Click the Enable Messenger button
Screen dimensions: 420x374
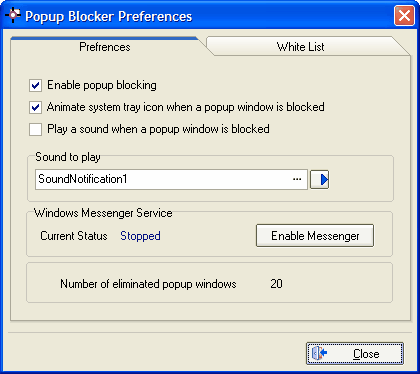315,236
